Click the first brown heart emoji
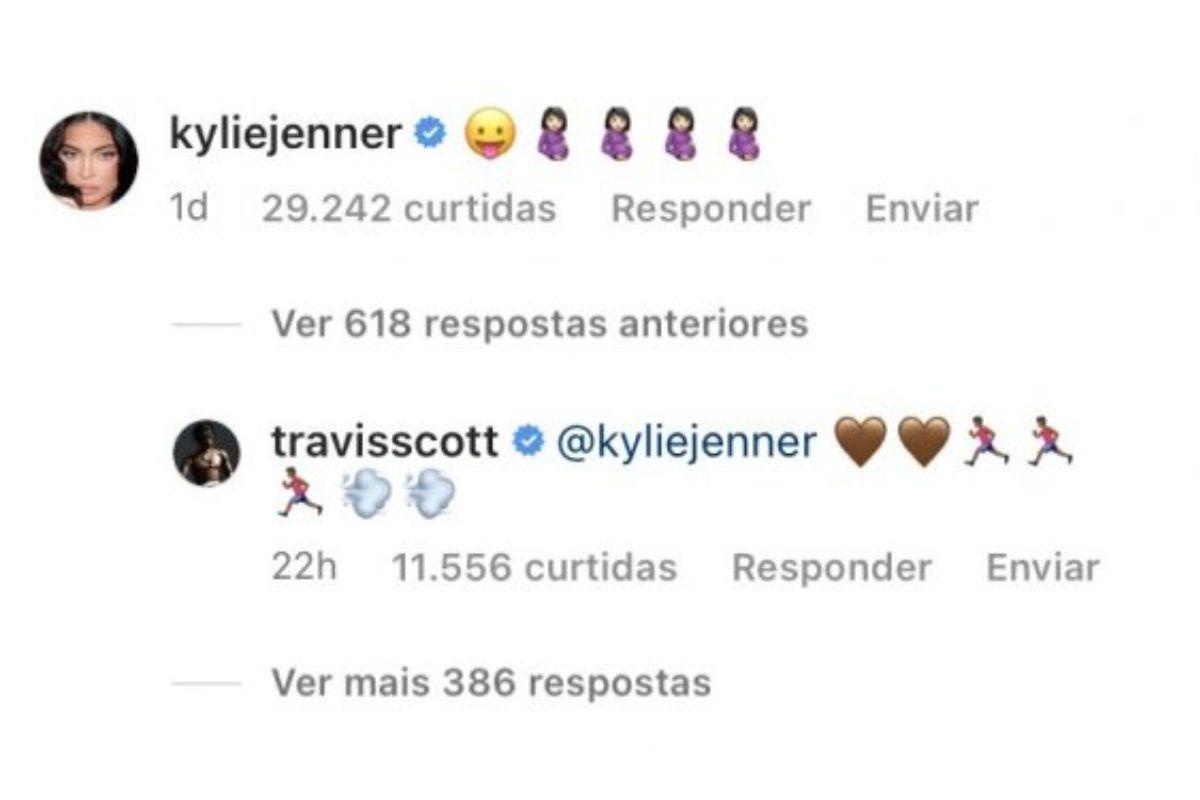The image size is (1200, 800). tap(860, 442)
